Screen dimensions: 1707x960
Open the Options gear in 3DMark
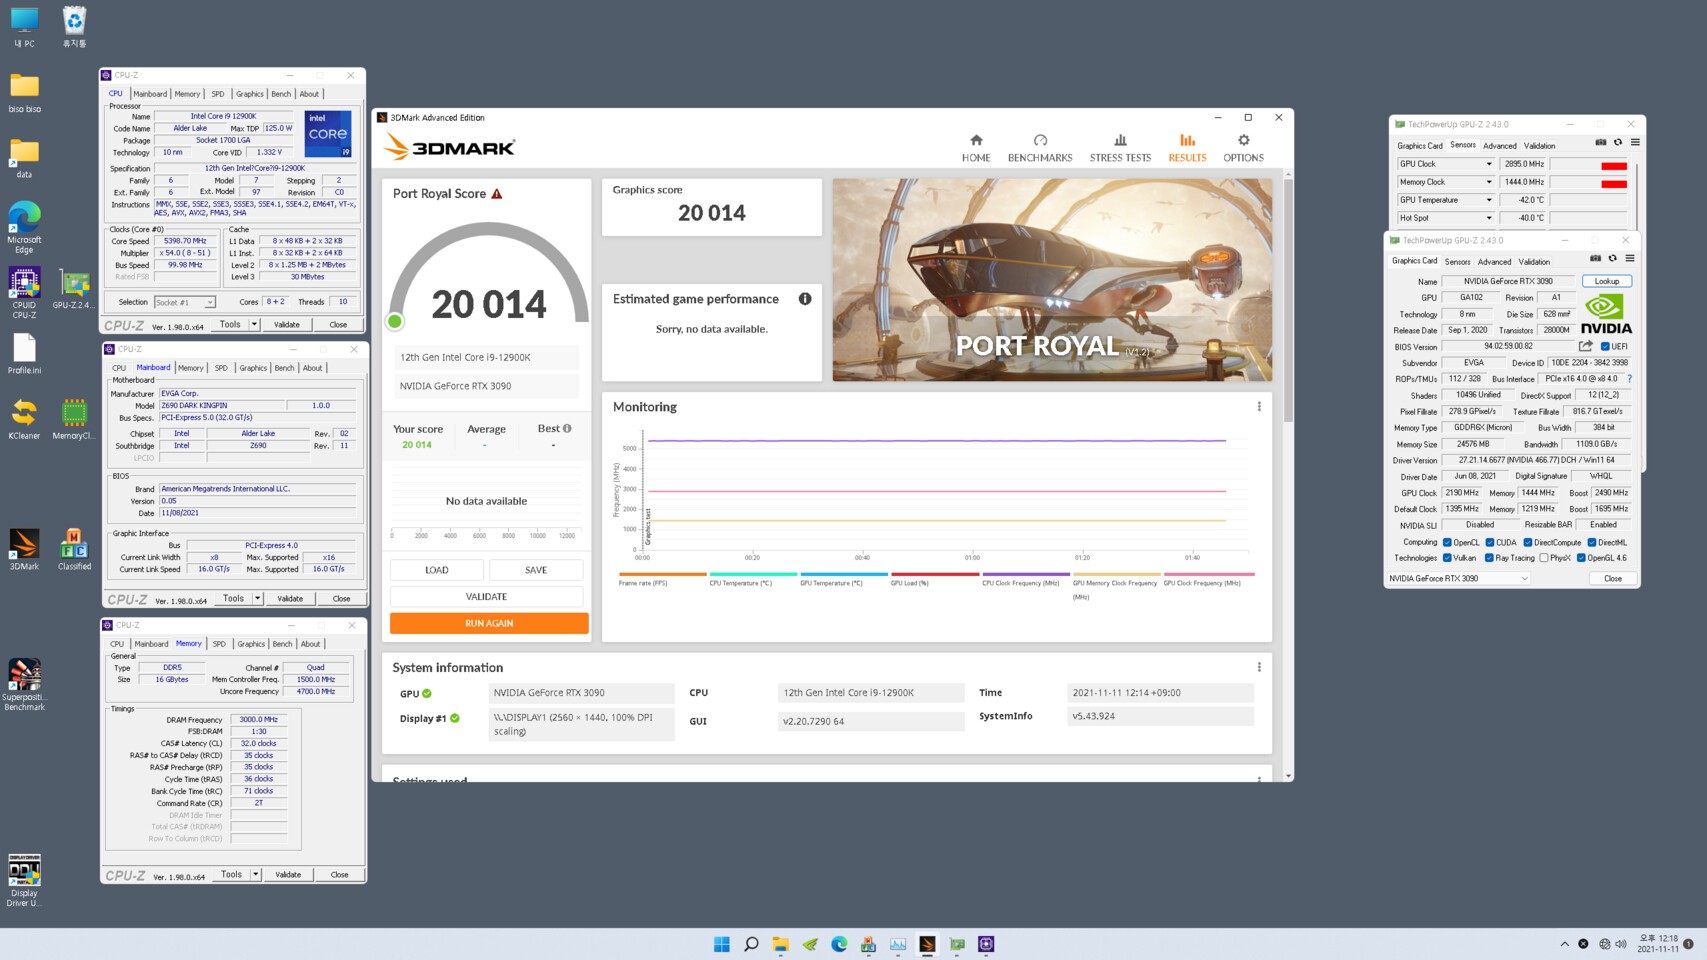1243,148
